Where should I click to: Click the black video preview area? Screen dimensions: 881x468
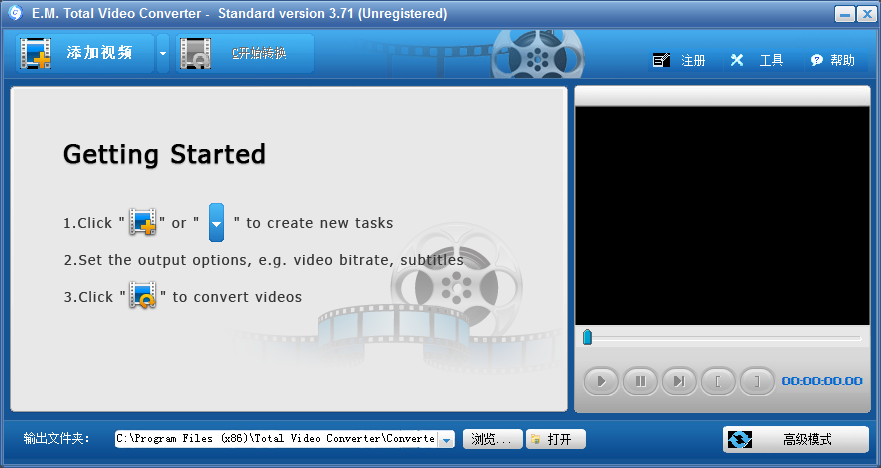coord(722,216)
